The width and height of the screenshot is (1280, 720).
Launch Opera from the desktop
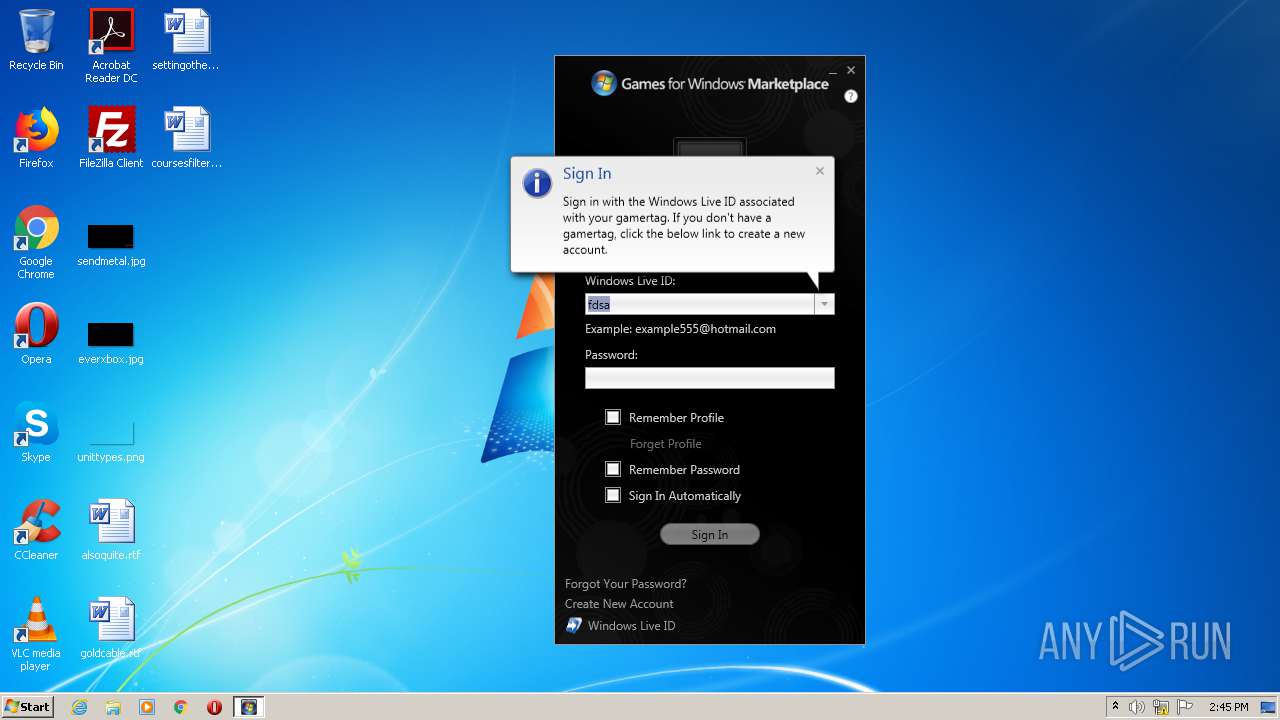36,334
